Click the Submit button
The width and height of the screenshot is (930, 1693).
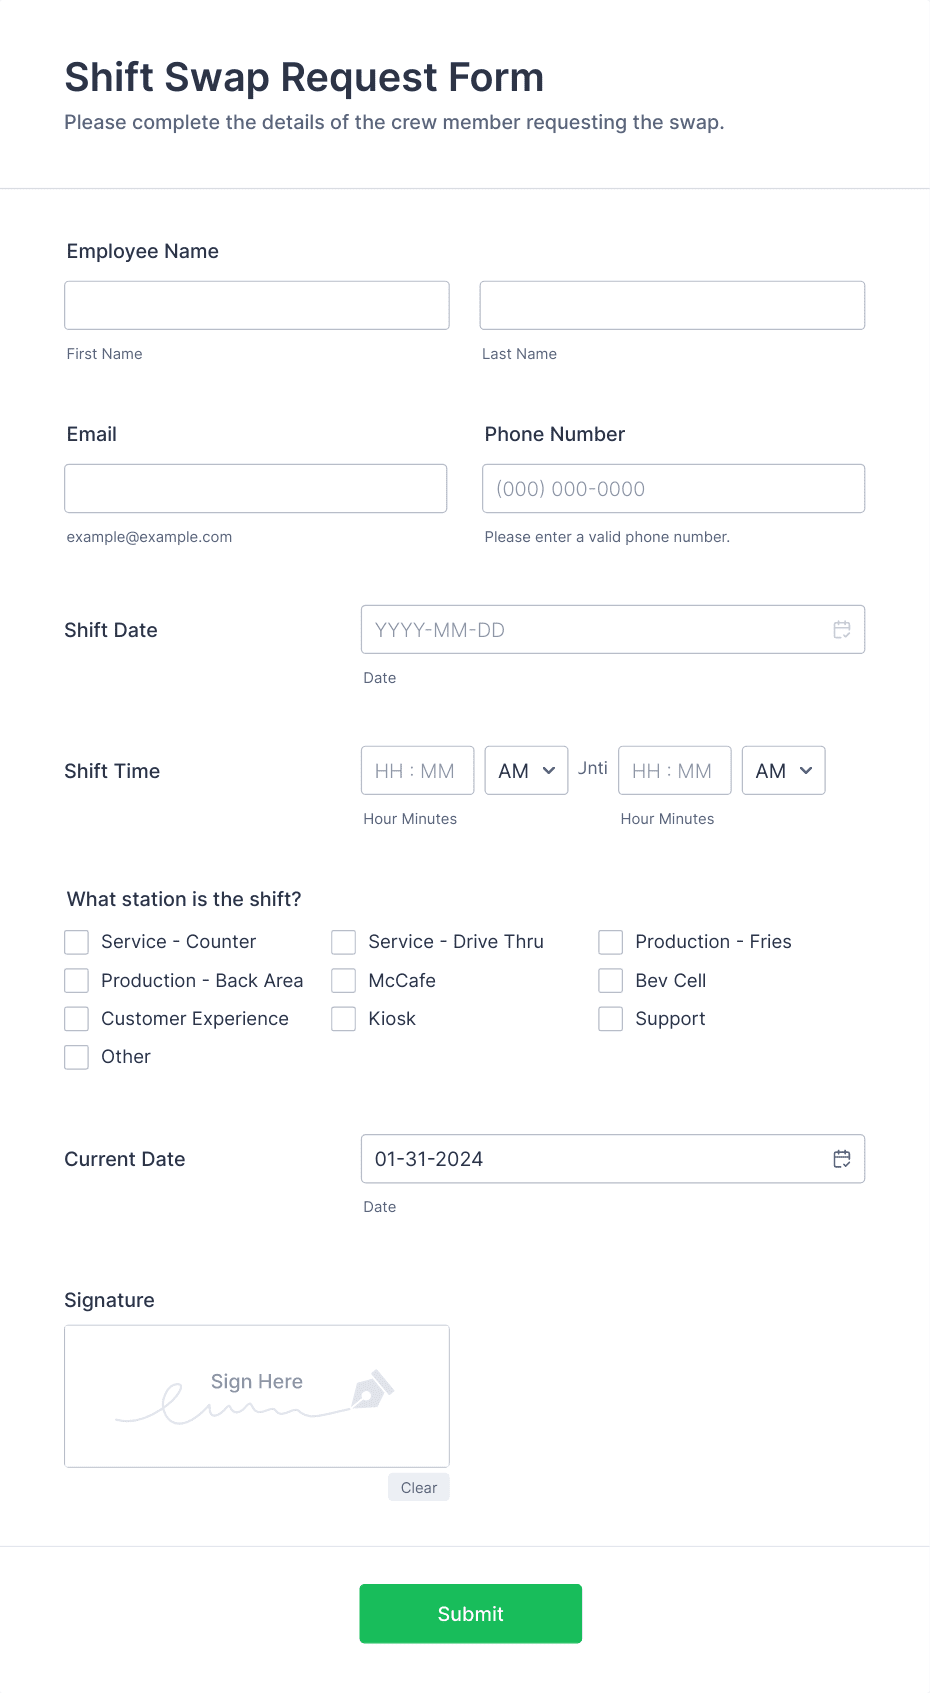pos(470,1613)
